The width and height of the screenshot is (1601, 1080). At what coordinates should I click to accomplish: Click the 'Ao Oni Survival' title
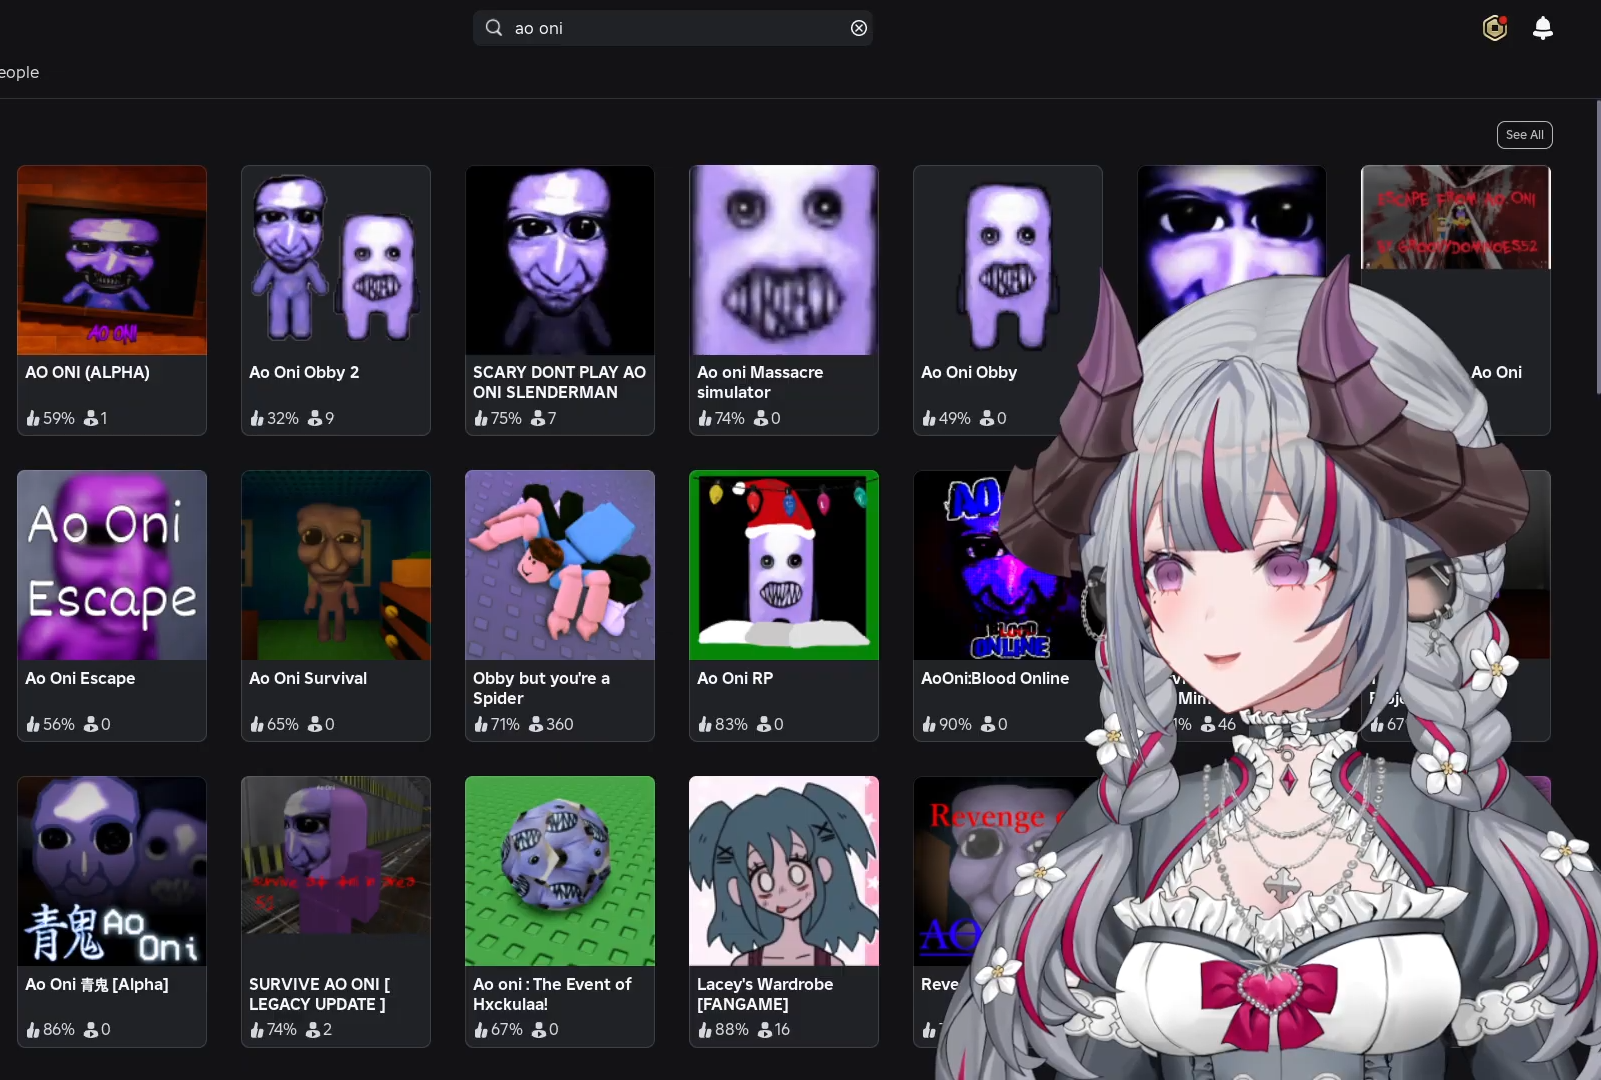(308, 678)
